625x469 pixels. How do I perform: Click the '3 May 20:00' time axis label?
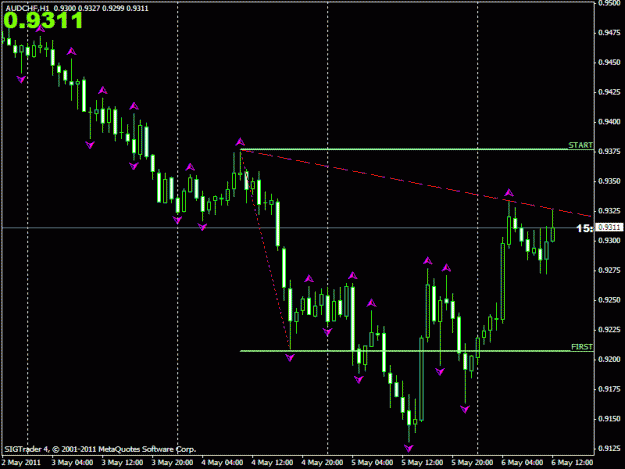pos(172,463)
